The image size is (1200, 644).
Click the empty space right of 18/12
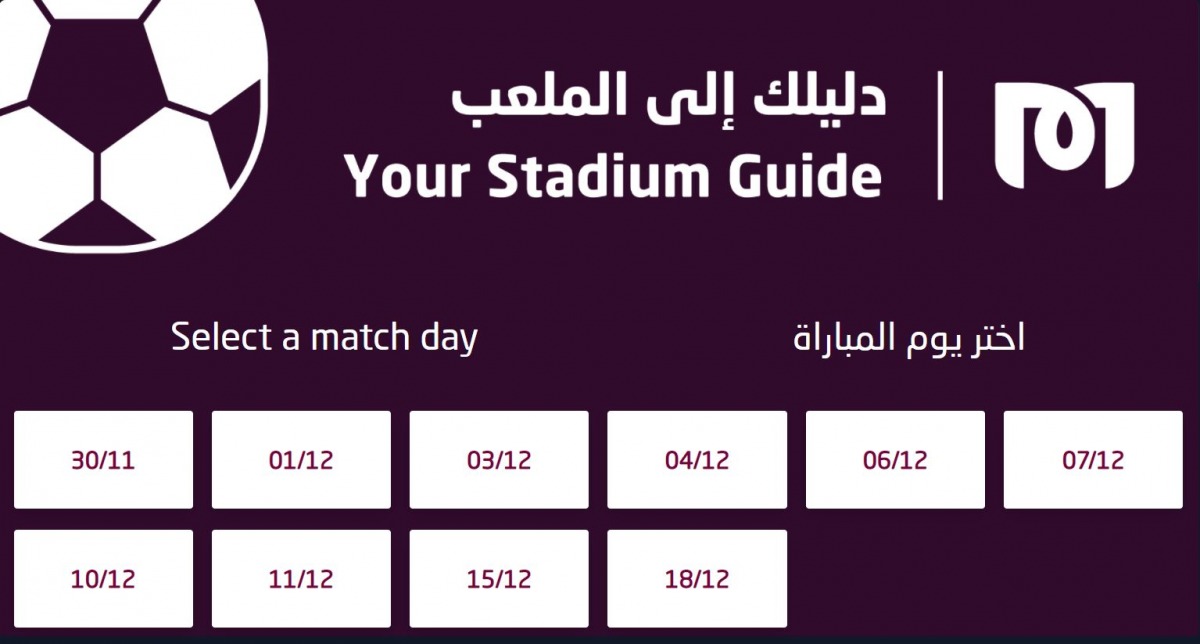pyautogui.click(x=990, y=578)
